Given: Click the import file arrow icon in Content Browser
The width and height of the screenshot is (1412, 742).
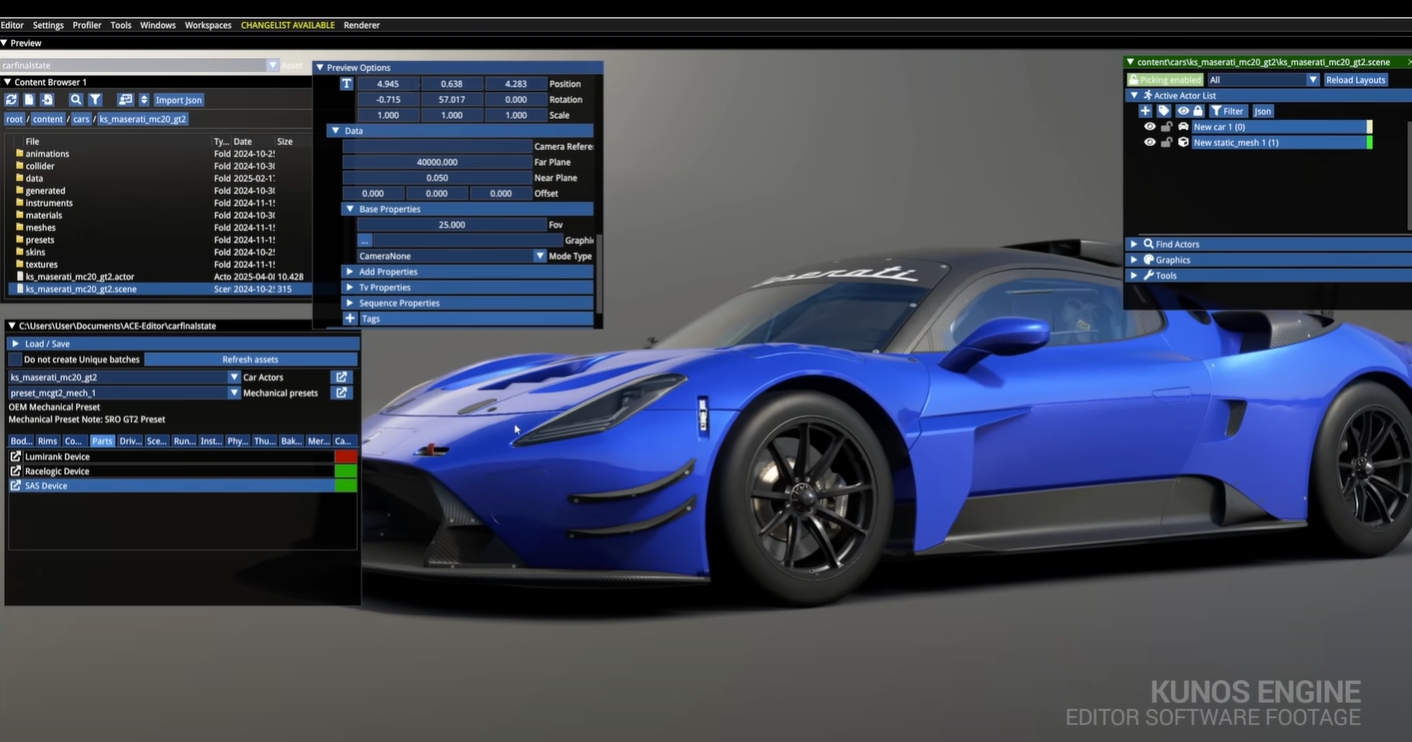Looking at the screenshot, I should pos(47,100).
